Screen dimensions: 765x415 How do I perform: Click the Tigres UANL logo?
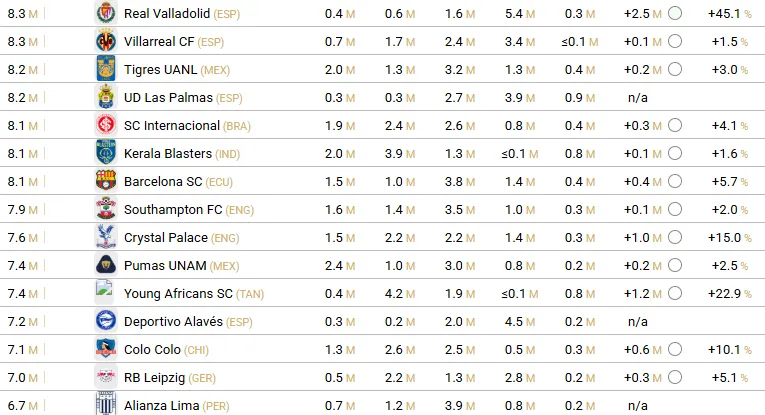105,70
